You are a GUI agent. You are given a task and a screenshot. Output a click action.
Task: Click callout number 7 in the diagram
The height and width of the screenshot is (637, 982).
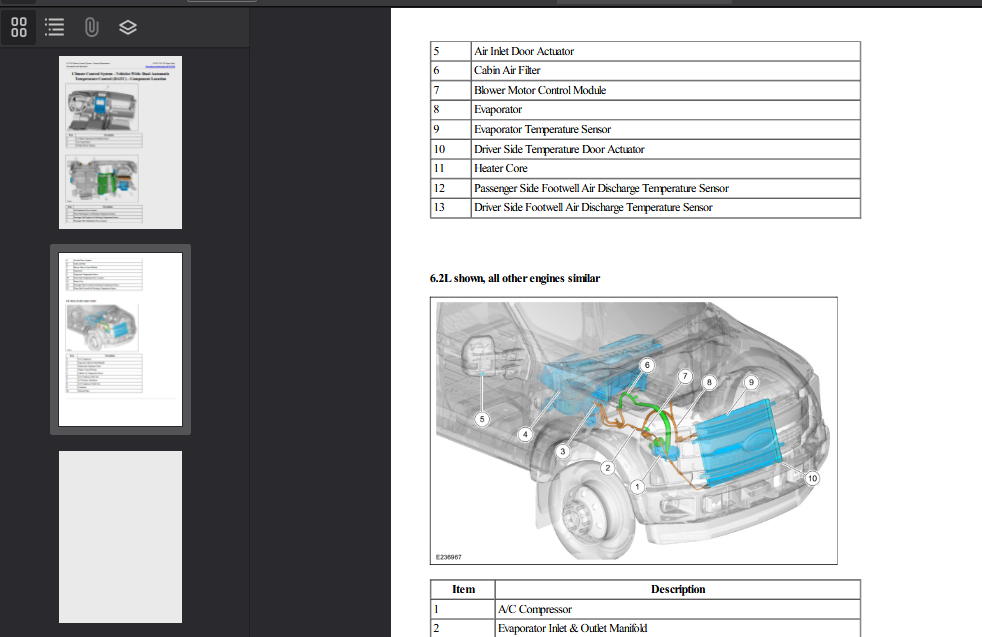coord(685,376)
